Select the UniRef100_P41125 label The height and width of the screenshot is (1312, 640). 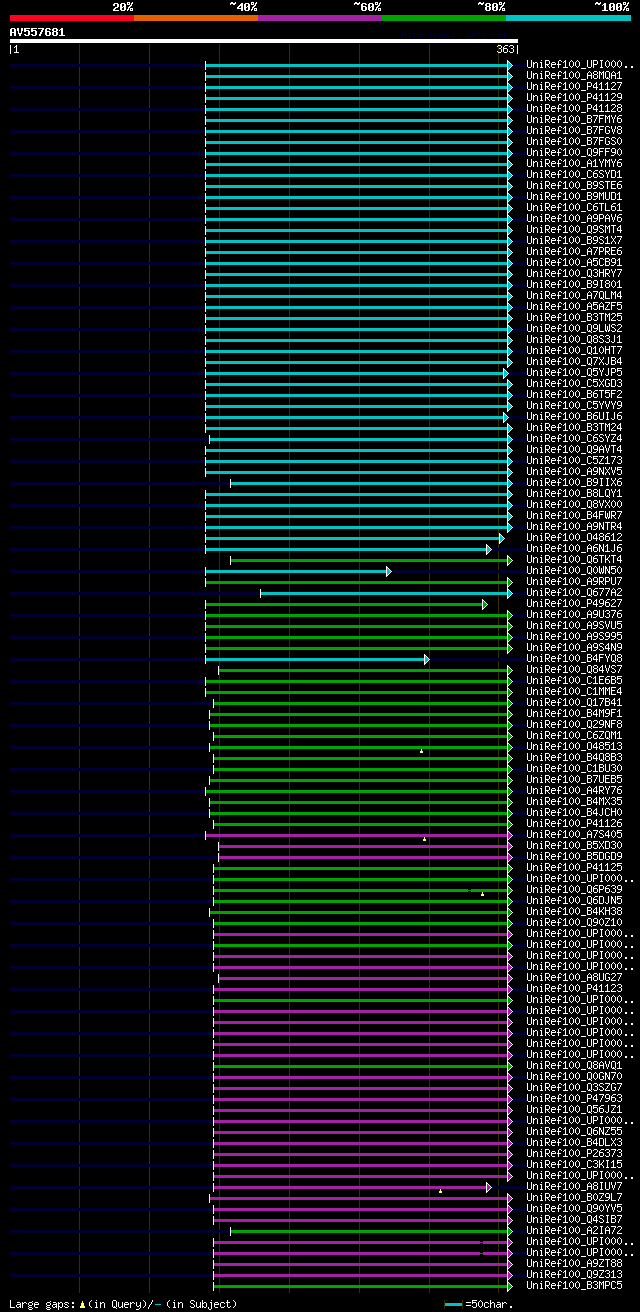574,868
